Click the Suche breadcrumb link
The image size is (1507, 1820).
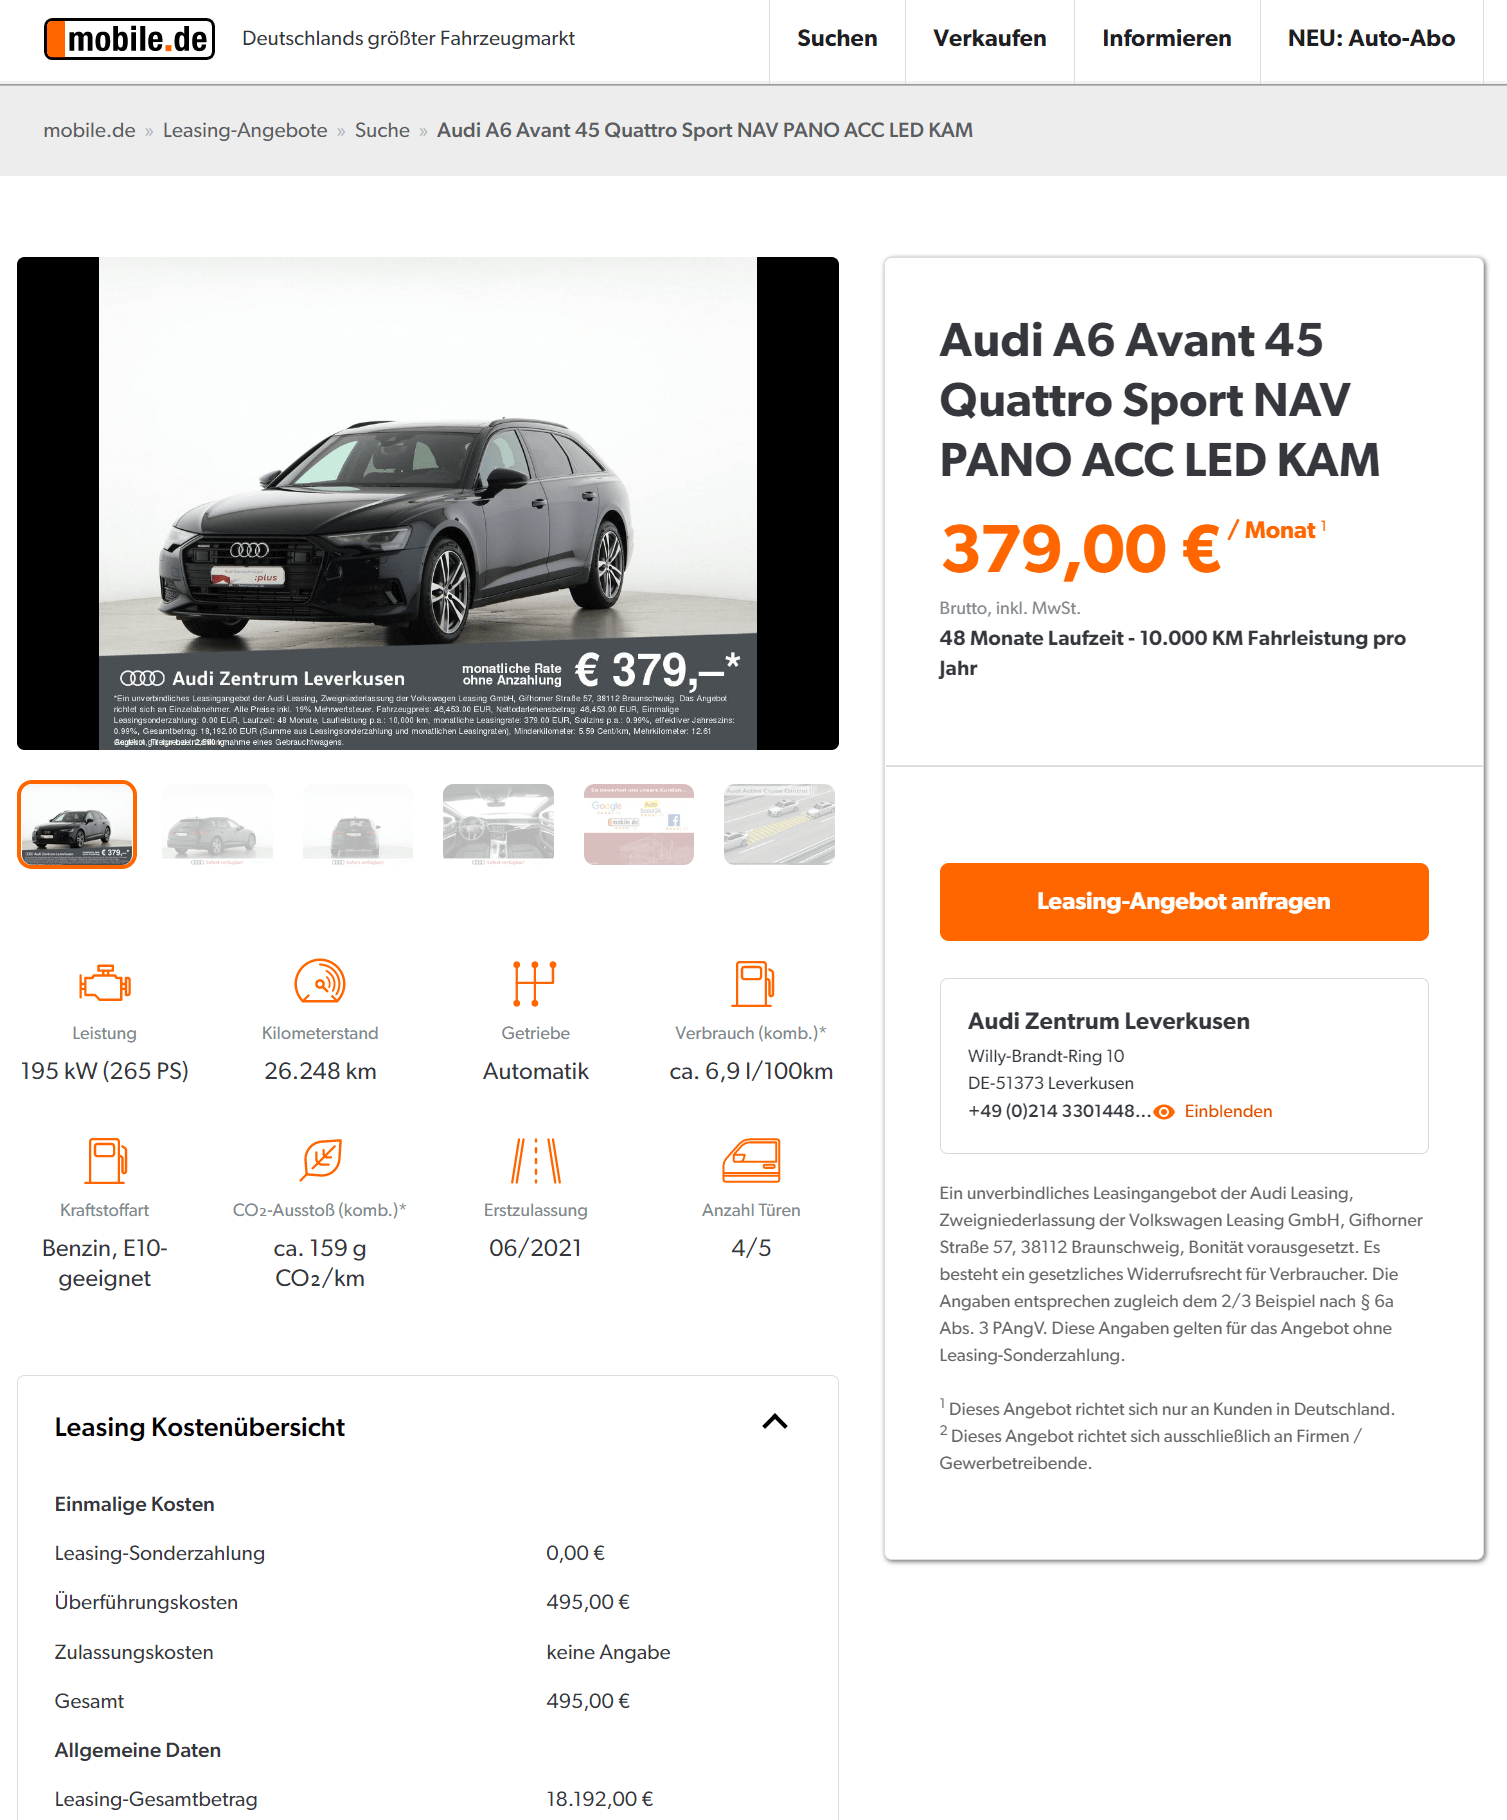(x=382, y=131)
